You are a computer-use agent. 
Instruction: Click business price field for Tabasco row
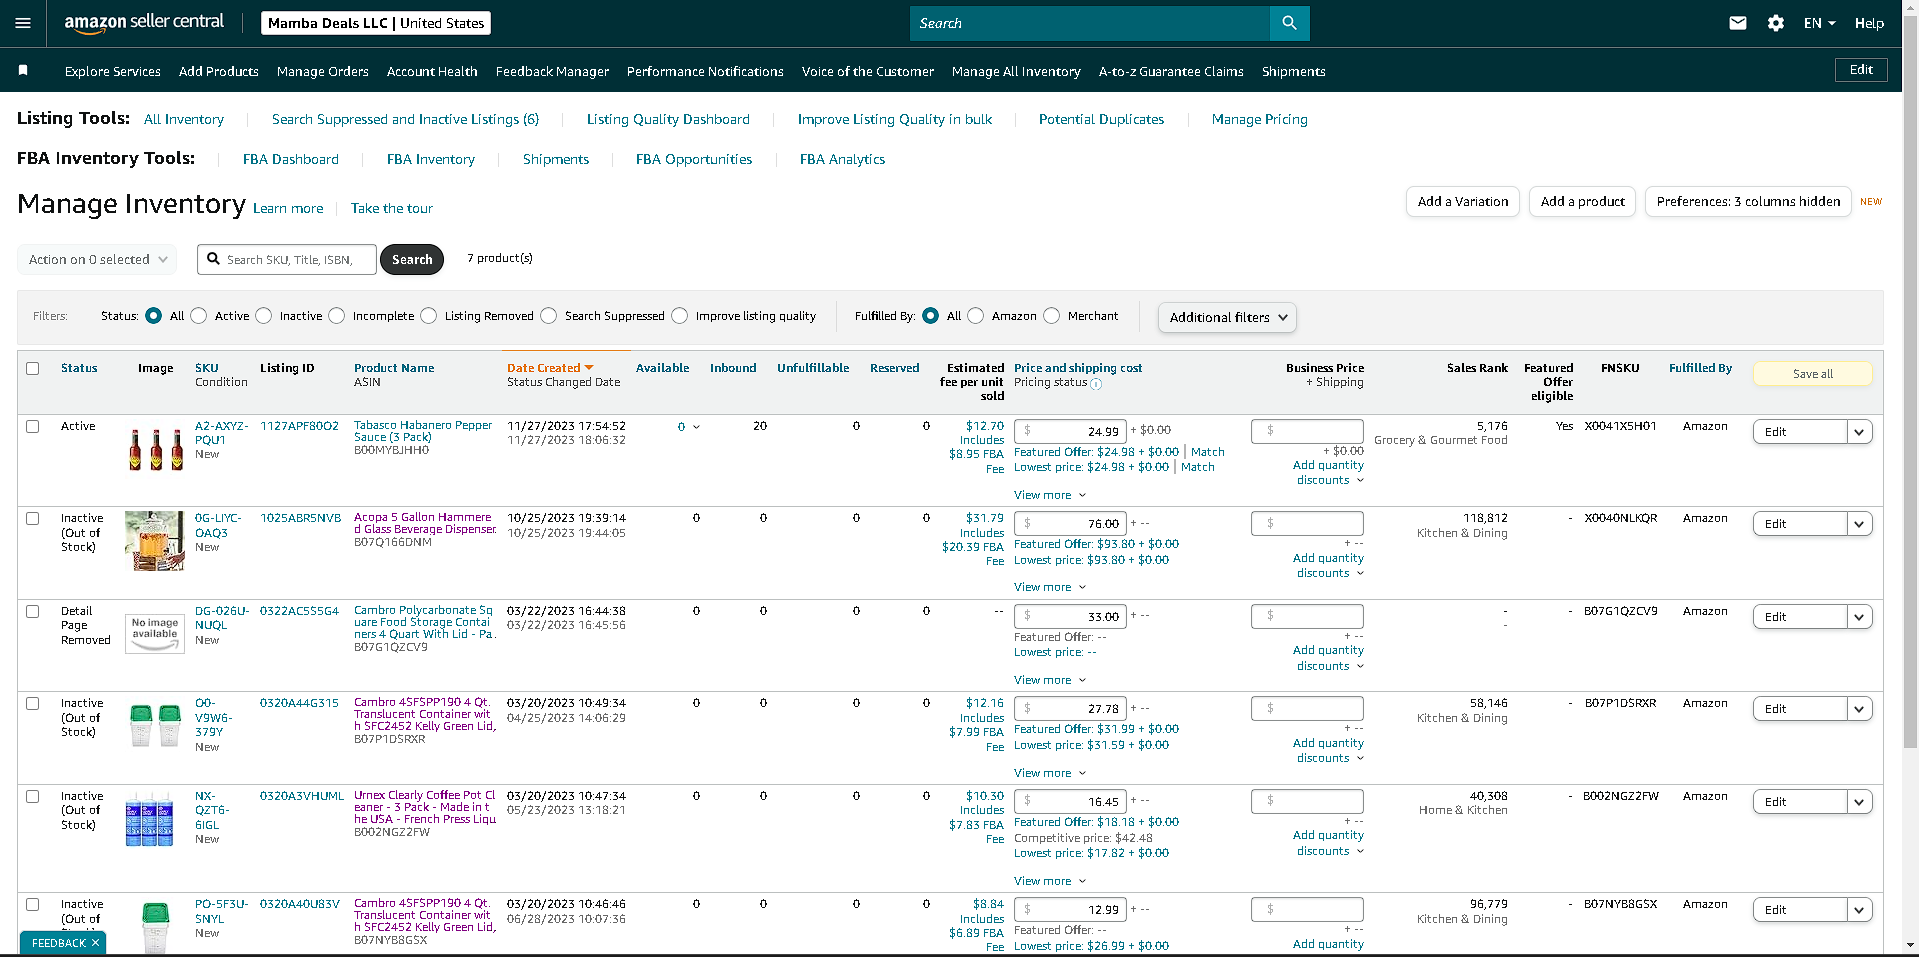tap(1307, 431)
